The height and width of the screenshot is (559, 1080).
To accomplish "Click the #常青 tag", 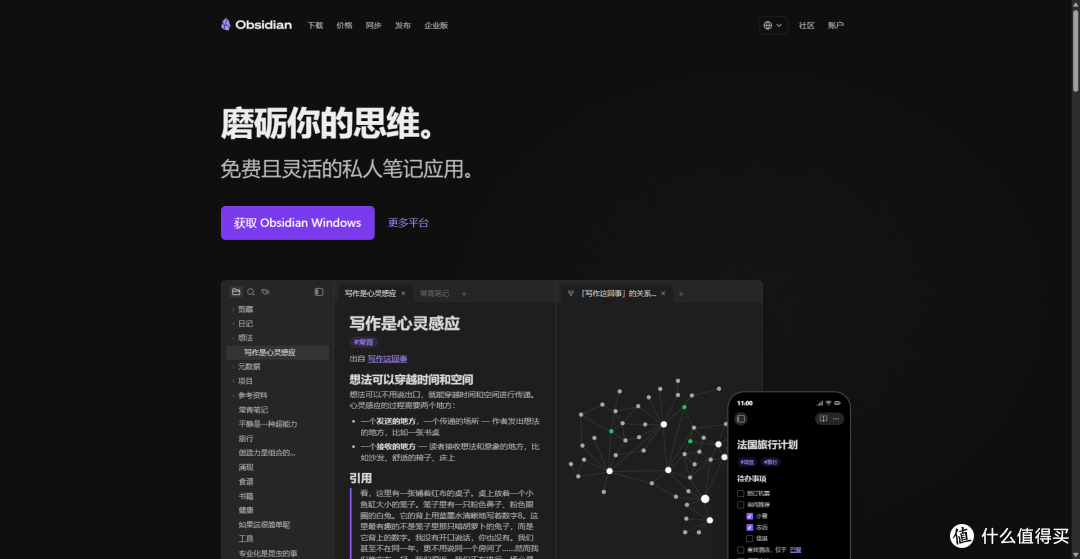I will pos(364,342).
